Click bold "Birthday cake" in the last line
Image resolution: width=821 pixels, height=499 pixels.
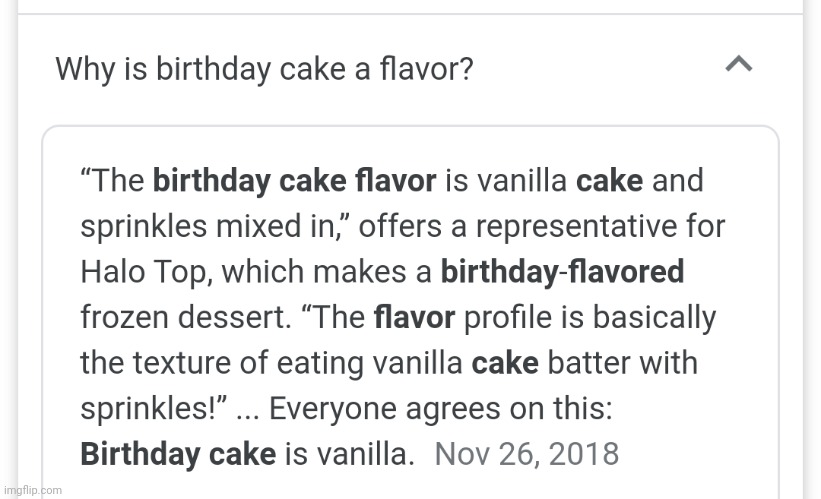click(178, 453)
